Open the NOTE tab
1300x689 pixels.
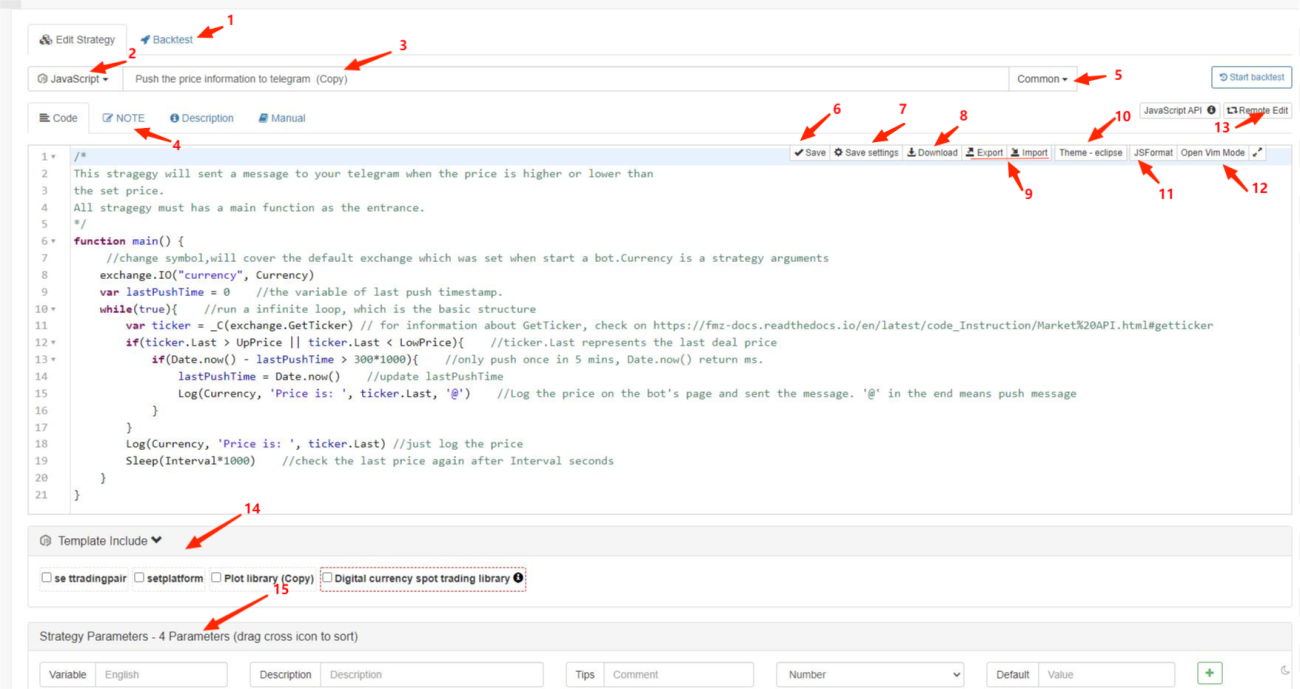click(124, 118)
